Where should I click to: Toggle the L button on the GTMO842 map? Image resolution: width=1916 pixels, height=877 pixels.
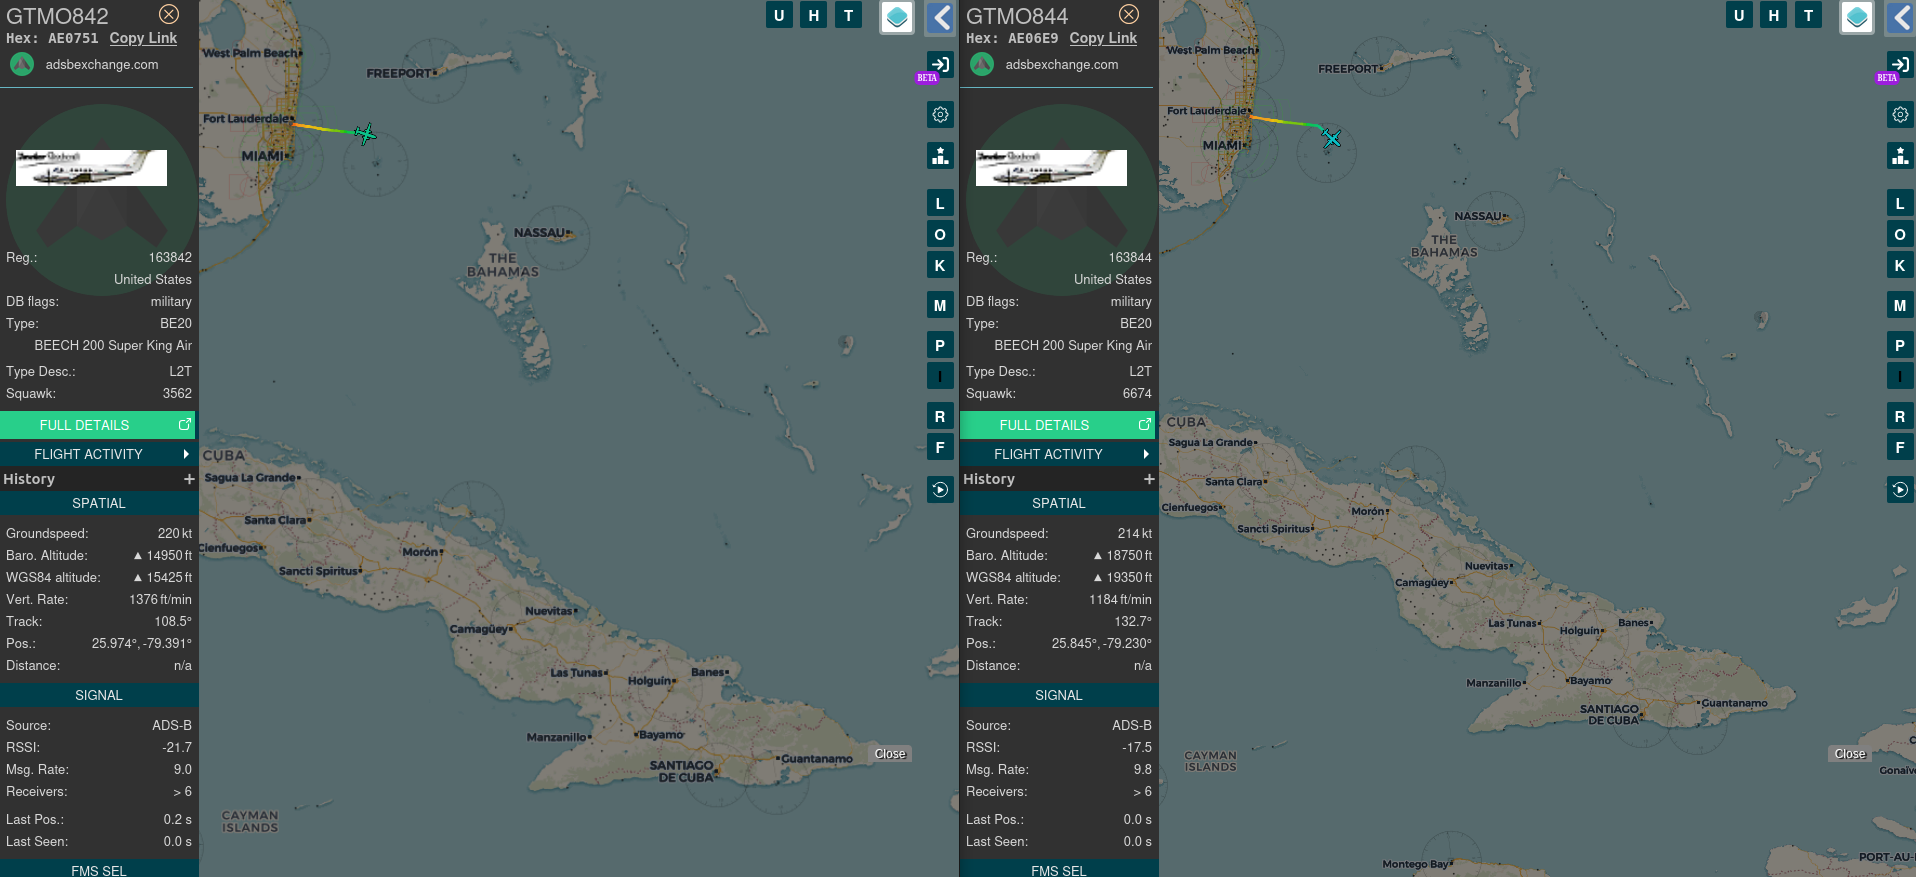tap(940, 204)
